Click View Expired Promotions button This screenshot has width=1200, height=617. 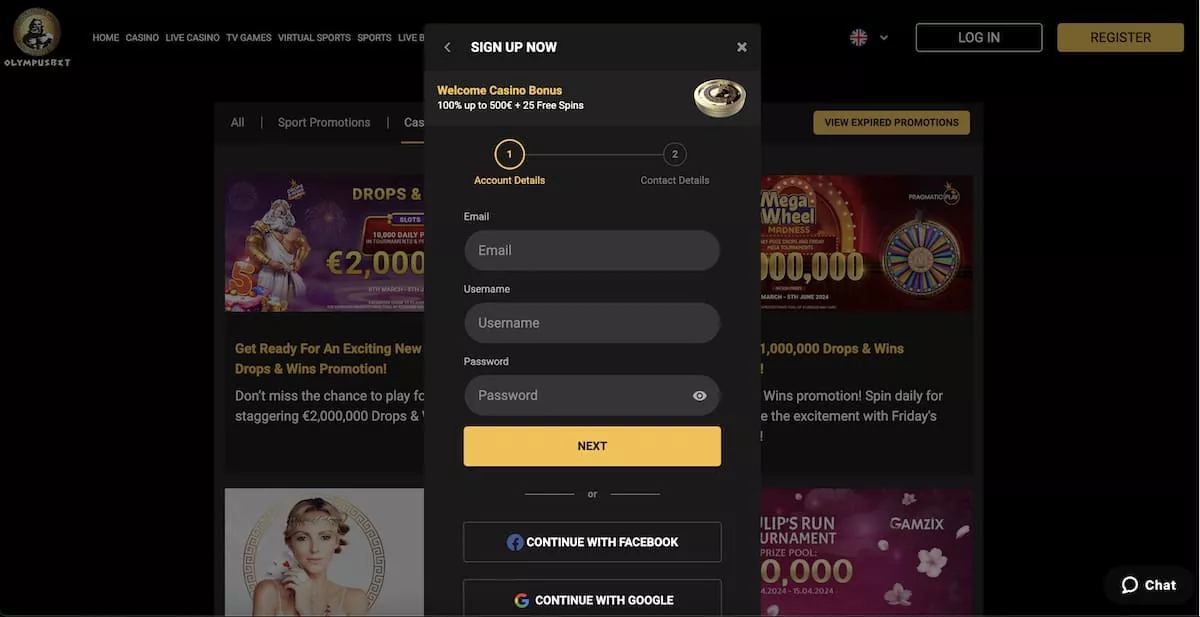[x=891, y=123]
